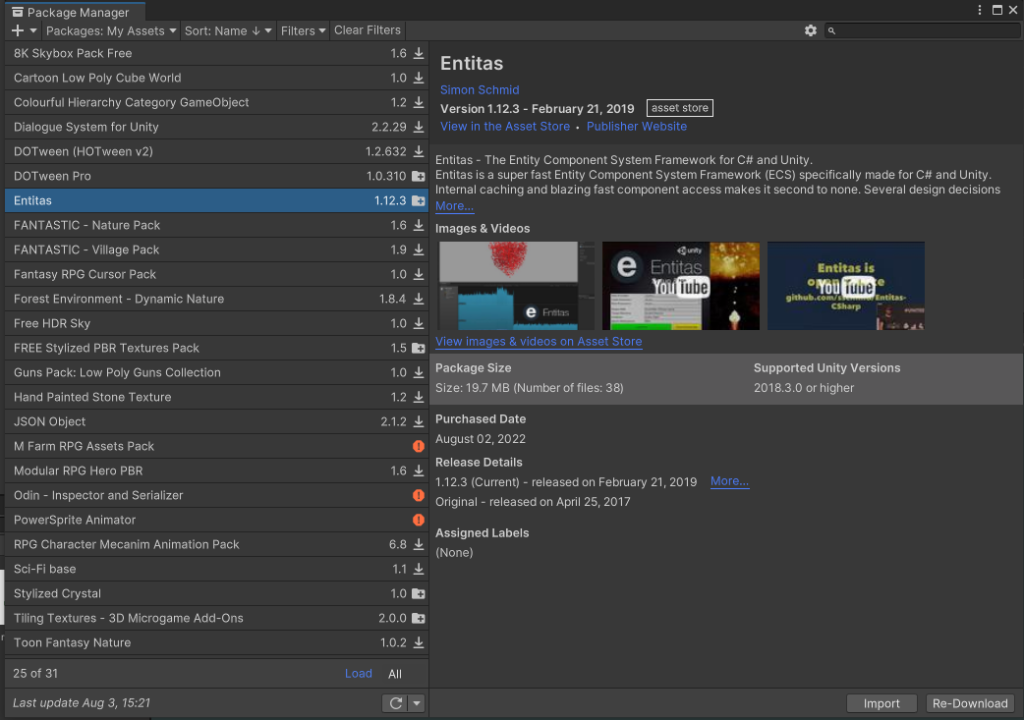Image resolution: width=1024 pixels, height=720 pixels.
Task: Open first Entitas profiler screenshot thumbnail
Action: click(x=517, y=286)
